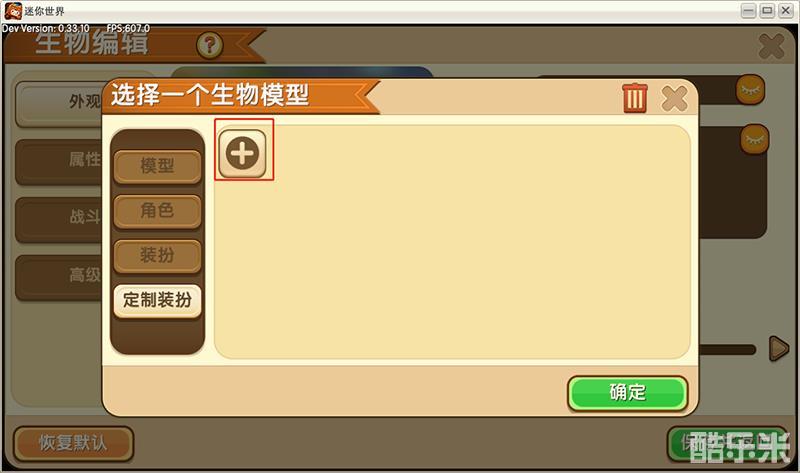
Task: Click the 迷你世界 app icon in title bar
Action: point(13,11)
